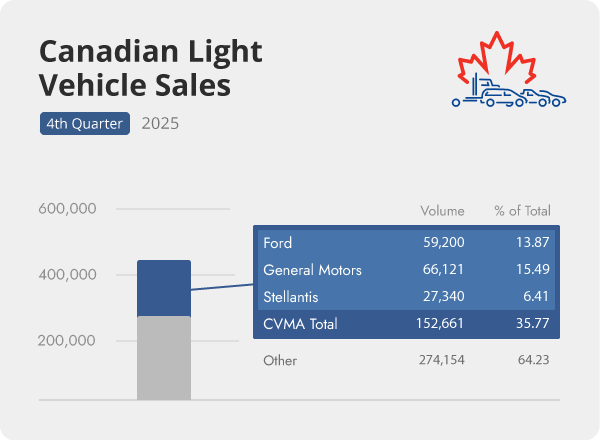Select the Stellantis row label
The image size is (600, 440).
(x=292, y=297)
